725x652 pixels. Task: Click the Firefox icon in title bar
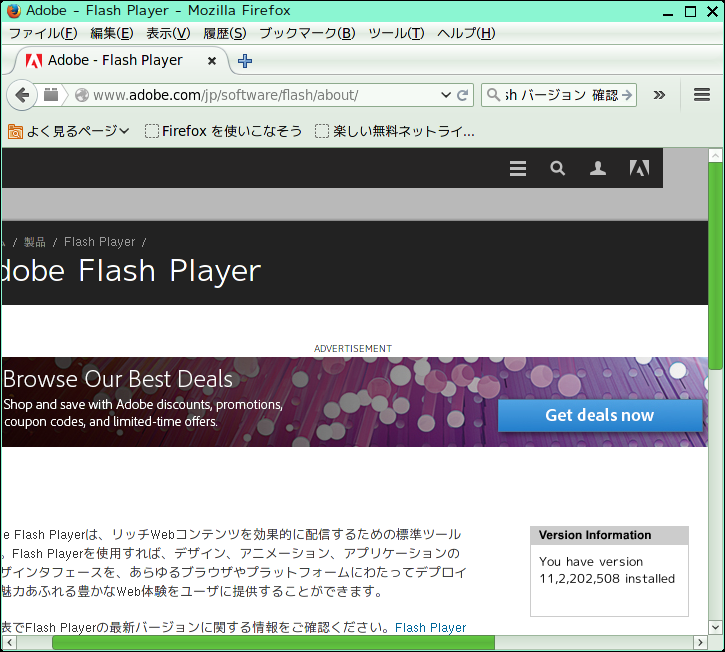point(14,10)
